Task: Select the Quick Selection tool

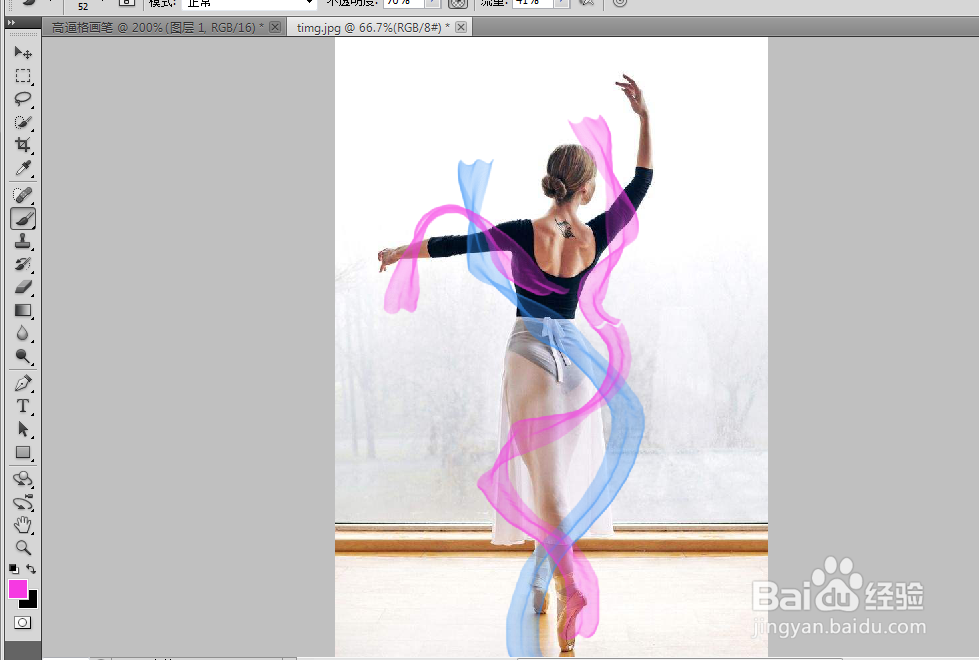Action: (x=22, y=122)
